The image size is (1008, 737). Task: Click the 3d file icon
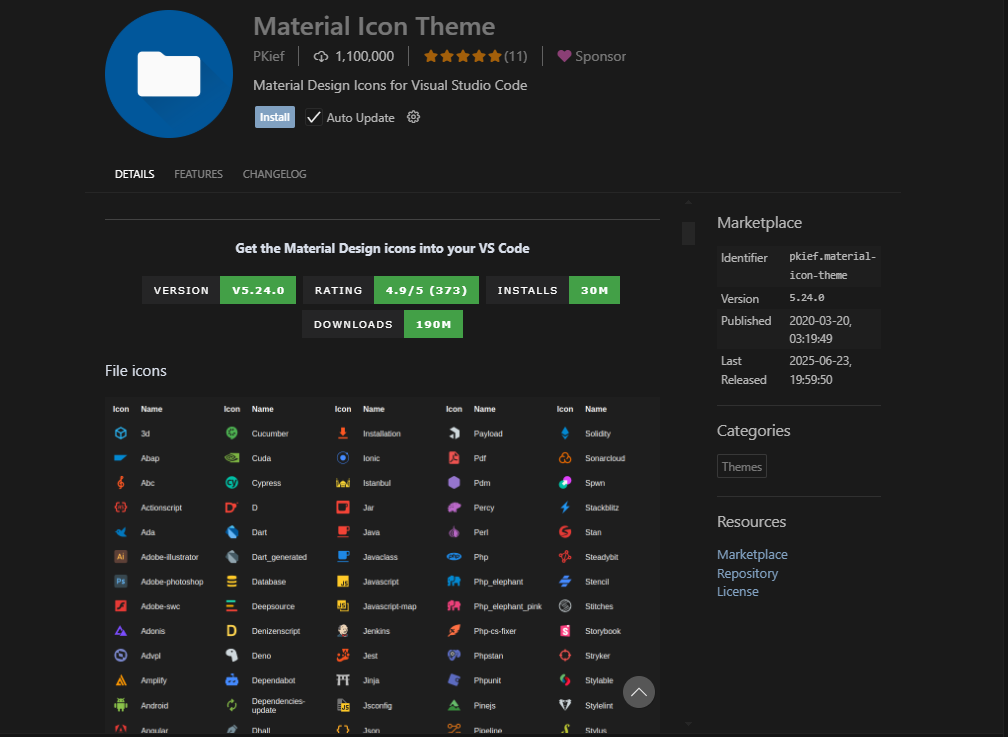[121, 433]
